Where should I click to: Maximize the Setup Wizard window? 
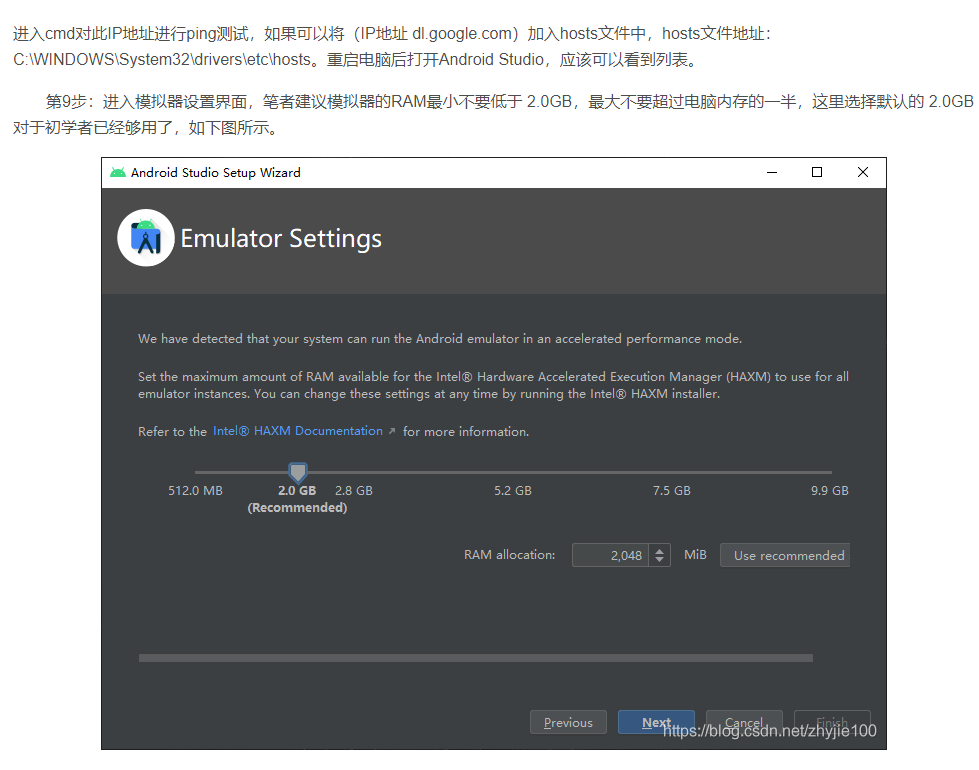[817, 172]
